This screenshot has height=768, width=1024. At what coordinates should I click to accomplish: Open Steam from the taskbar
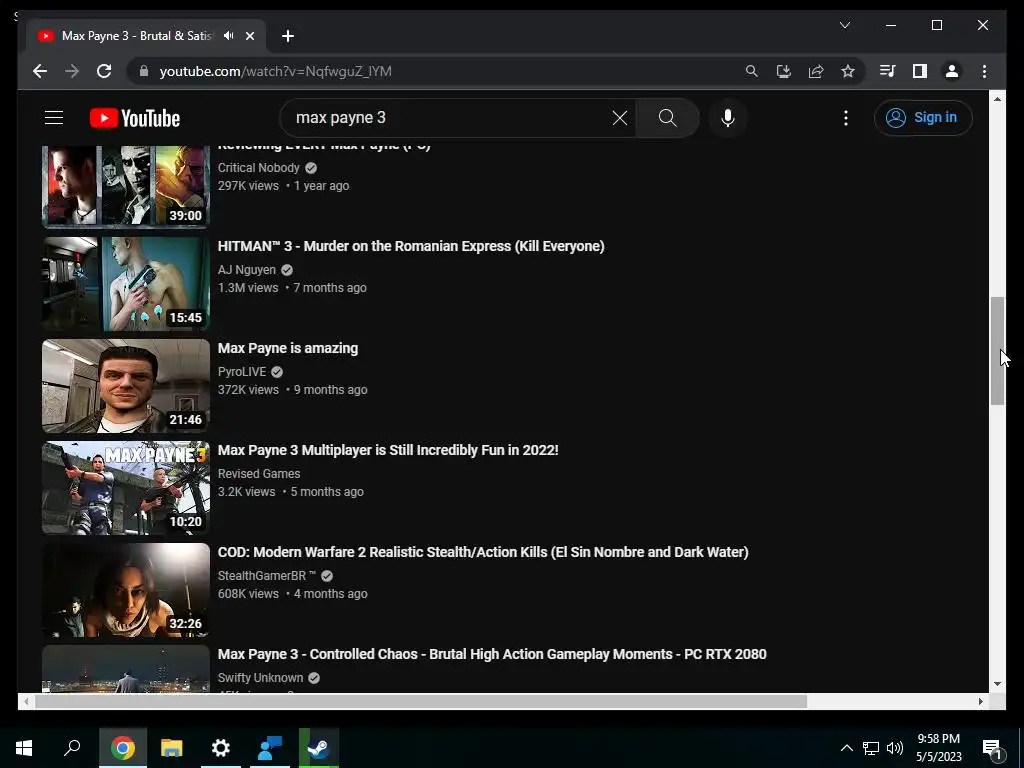[319, 748]
